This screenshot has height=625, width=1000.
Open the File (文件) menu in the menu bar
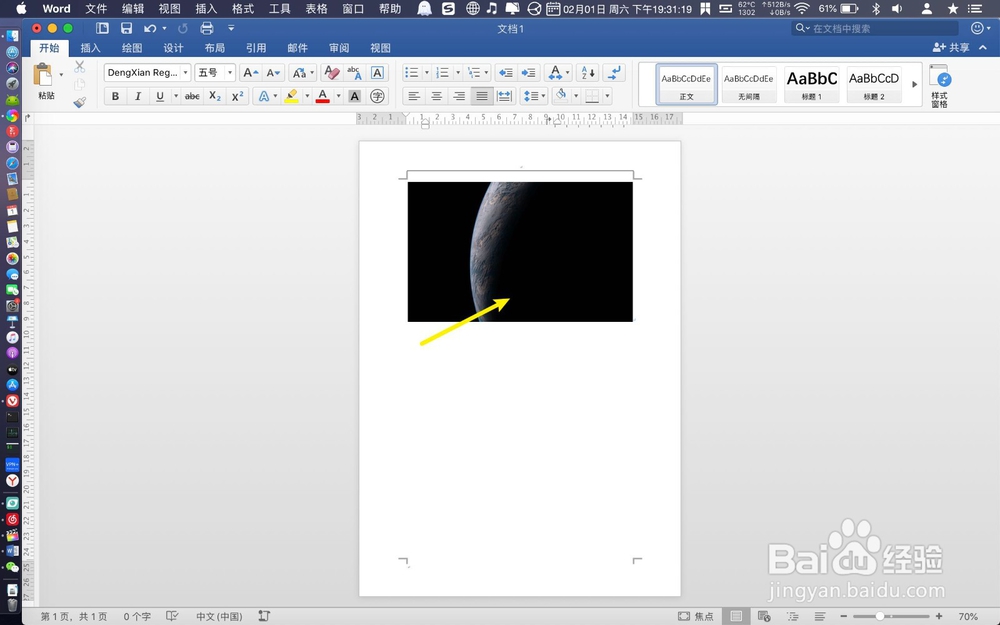click(96, 9)
